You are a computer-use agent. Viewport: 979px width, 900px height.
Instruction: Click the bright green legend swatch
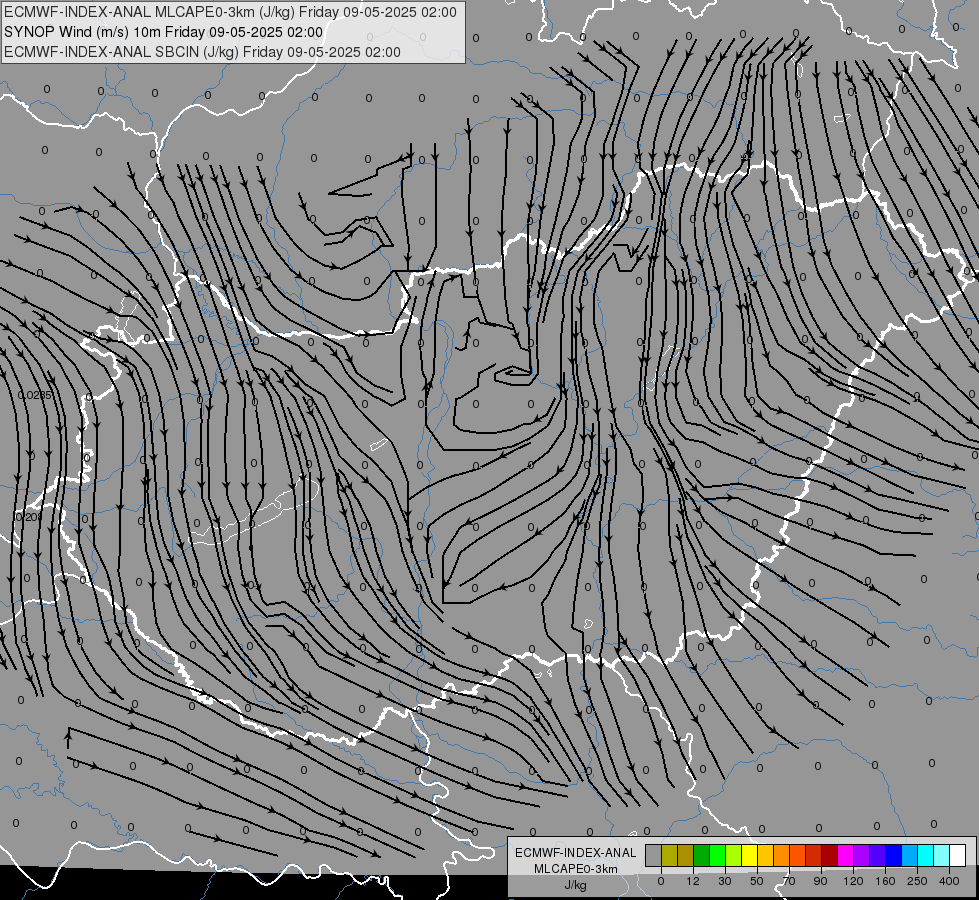[717, 855]
